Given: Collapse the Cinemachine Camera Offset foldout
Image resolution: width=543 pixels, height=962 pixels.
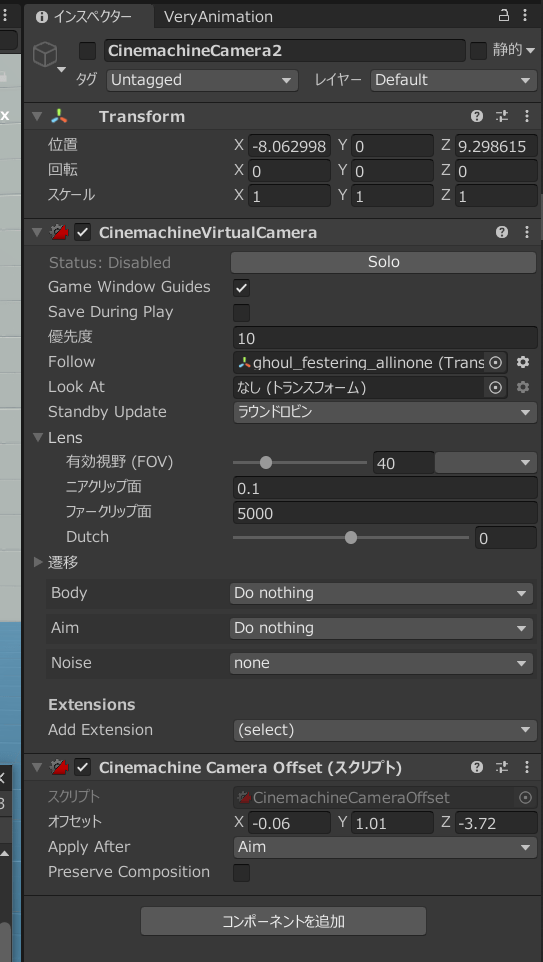Looking at the screenshot, I should coord(37,767).
